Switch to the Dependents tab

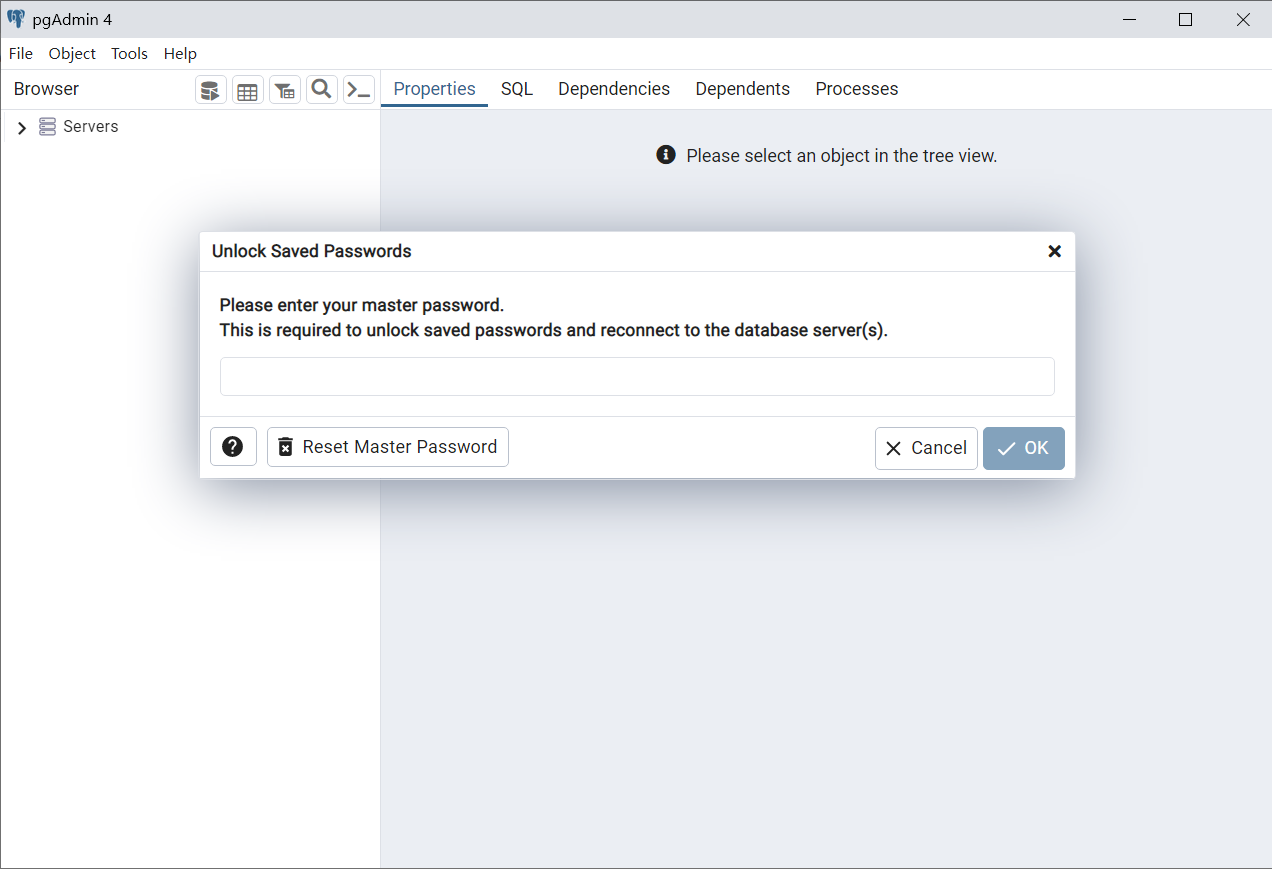(x=743, y=89)
